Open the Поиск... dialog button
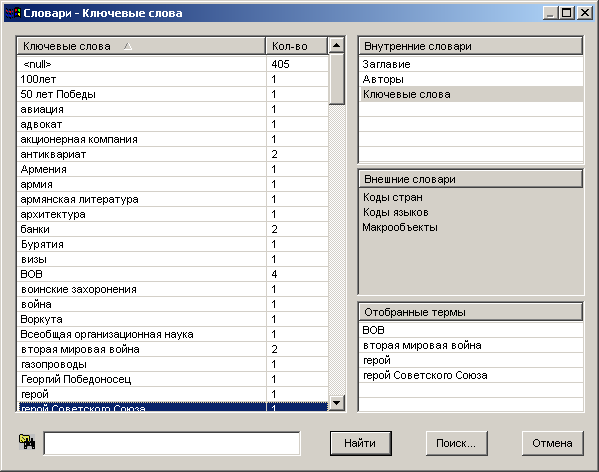Viewport: 599px width, 472px height. click(457, 443)
